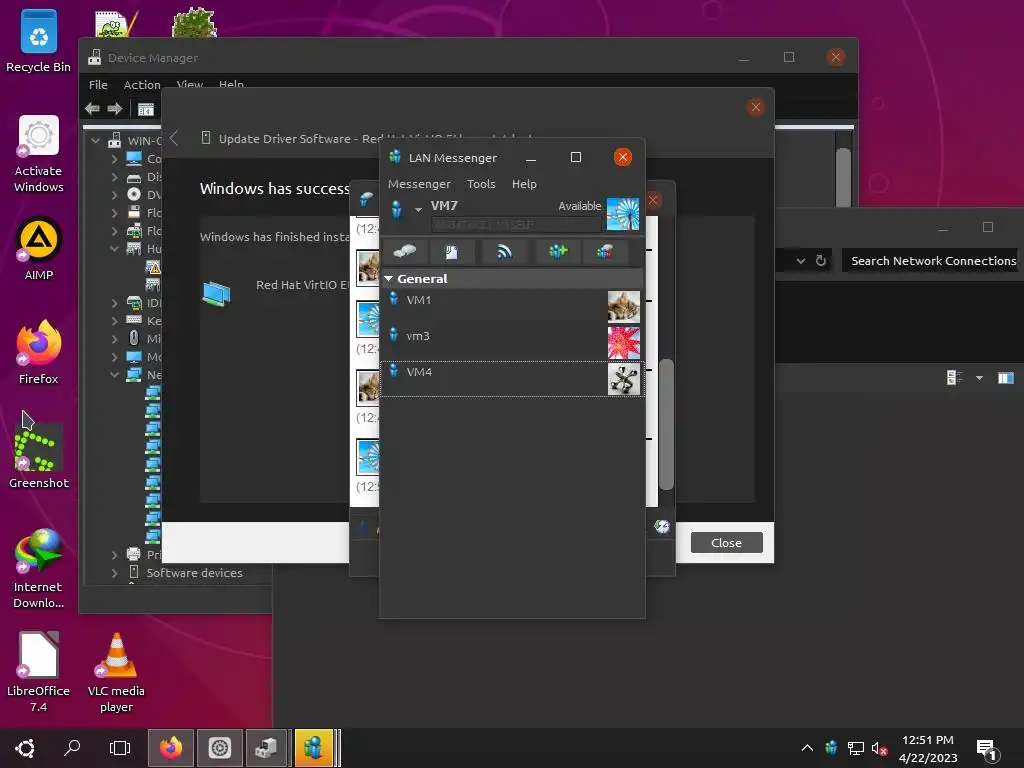1024x768 pixels.
Task: Open the Tools menu in LAN Messenger
Action: pos(481,184)
